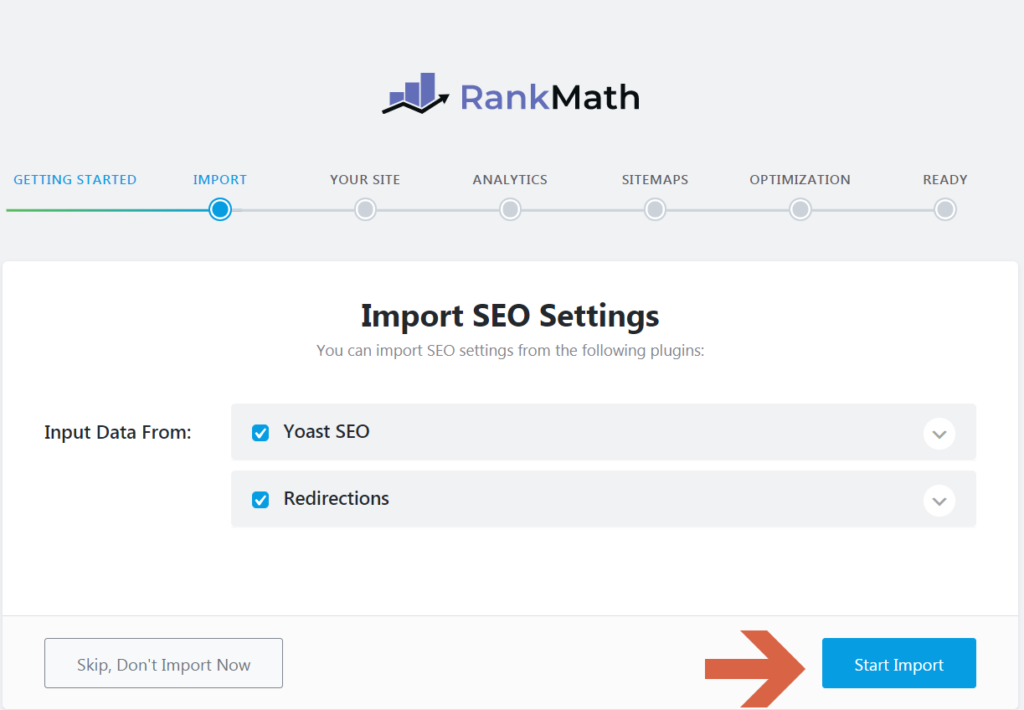Open the Your Site step label
Screen dimensions: 1024x710
[365, 180]
